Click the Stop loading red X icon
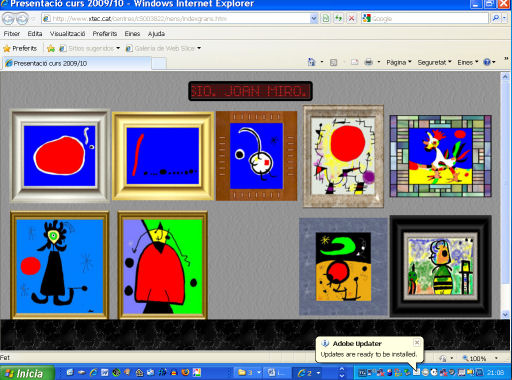The height and width of the screenshot is (380, 512). (x=351, y=18)
